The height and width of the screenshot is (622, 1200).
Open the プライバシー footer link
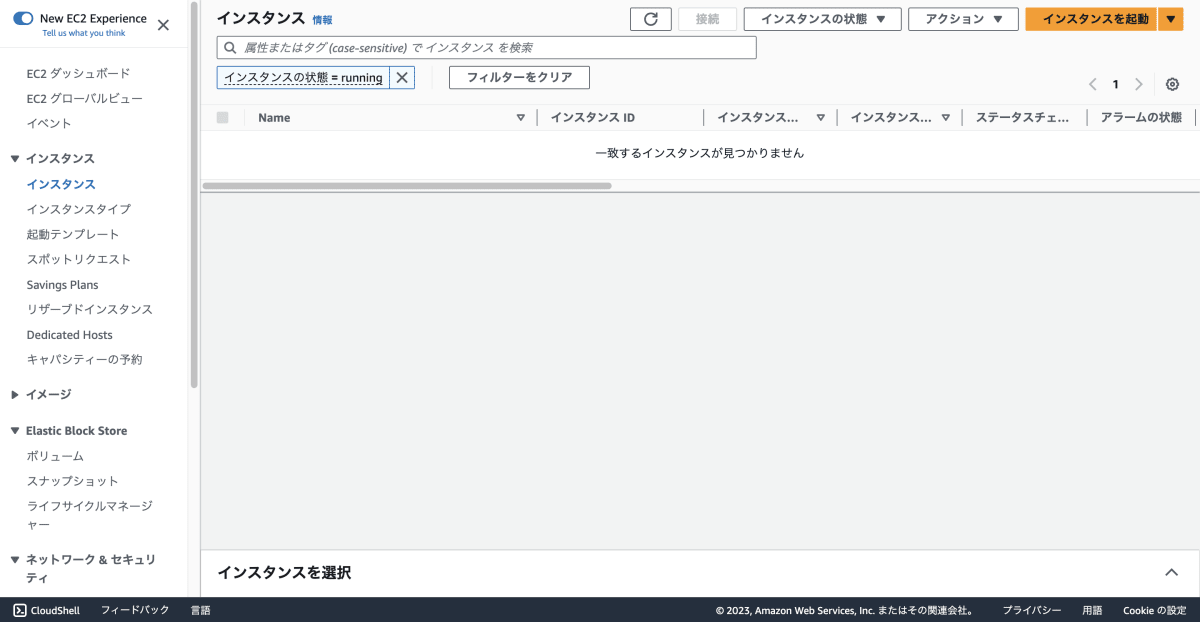(x=1032, y=610)
